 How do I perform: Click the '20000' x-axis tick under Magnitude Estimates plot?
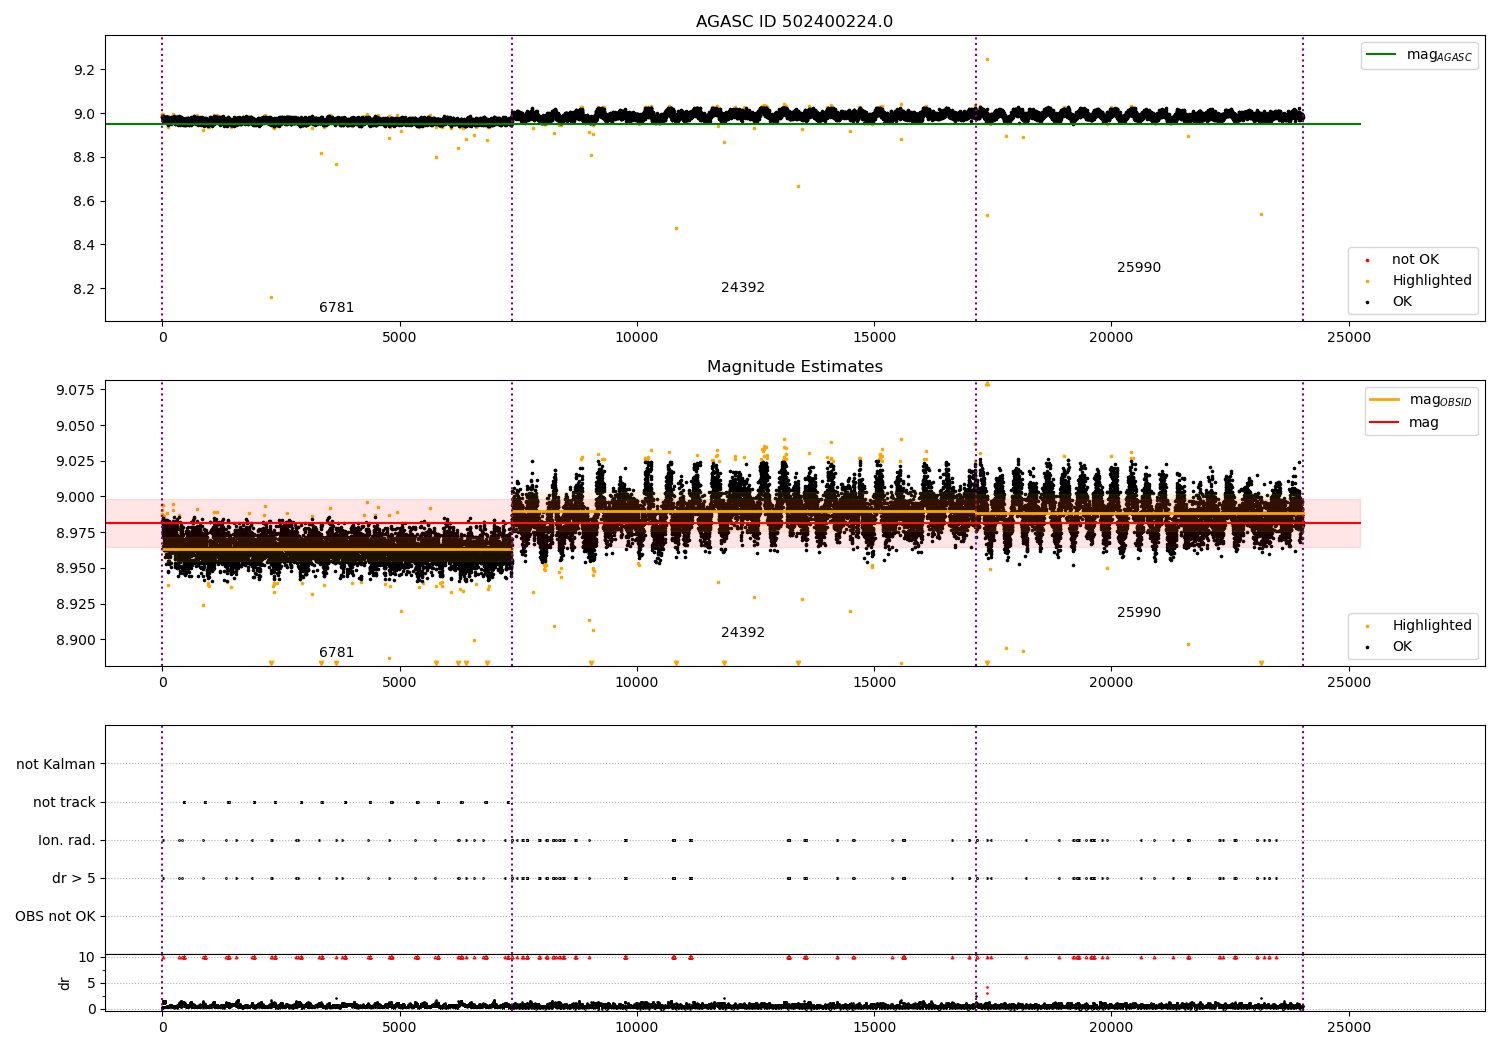(x=1111, y=682)
